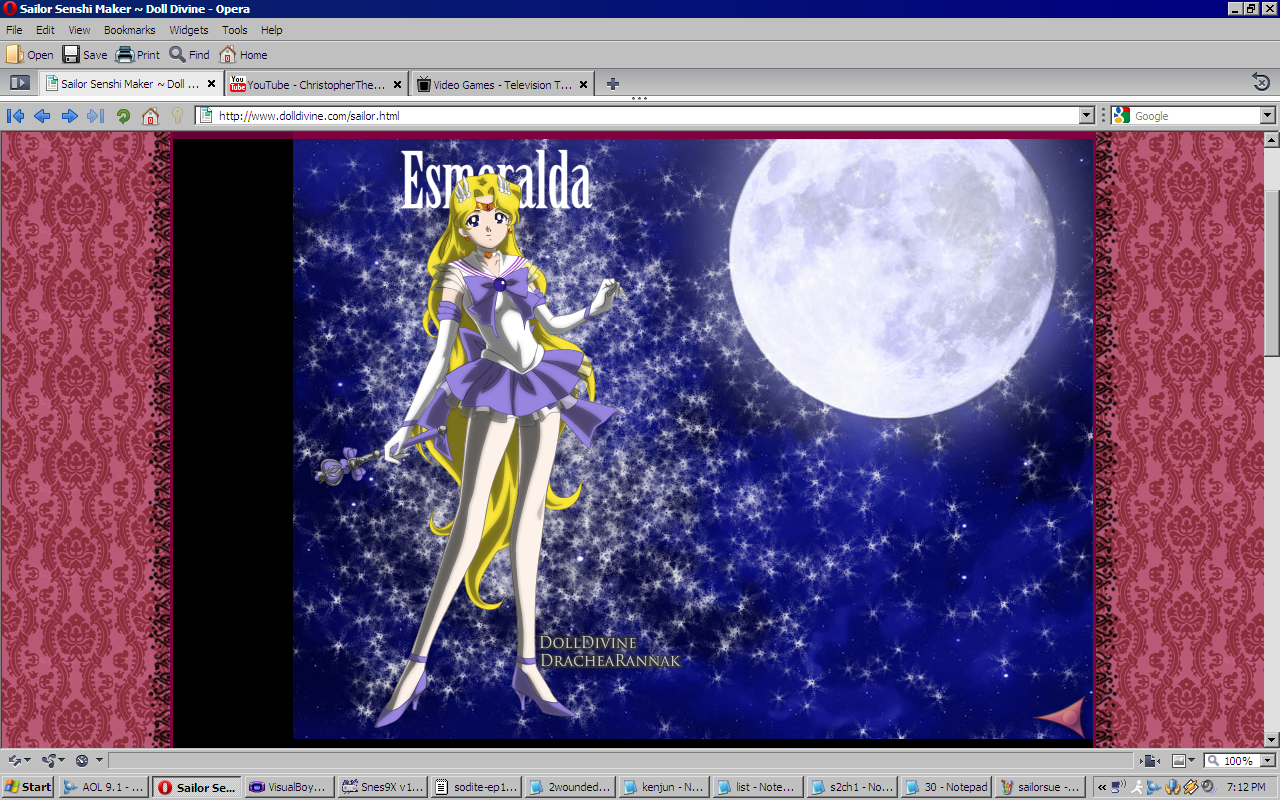Add a new tab with the plus icon
This screenshot has width=1280, height=800.
(613, 84)
